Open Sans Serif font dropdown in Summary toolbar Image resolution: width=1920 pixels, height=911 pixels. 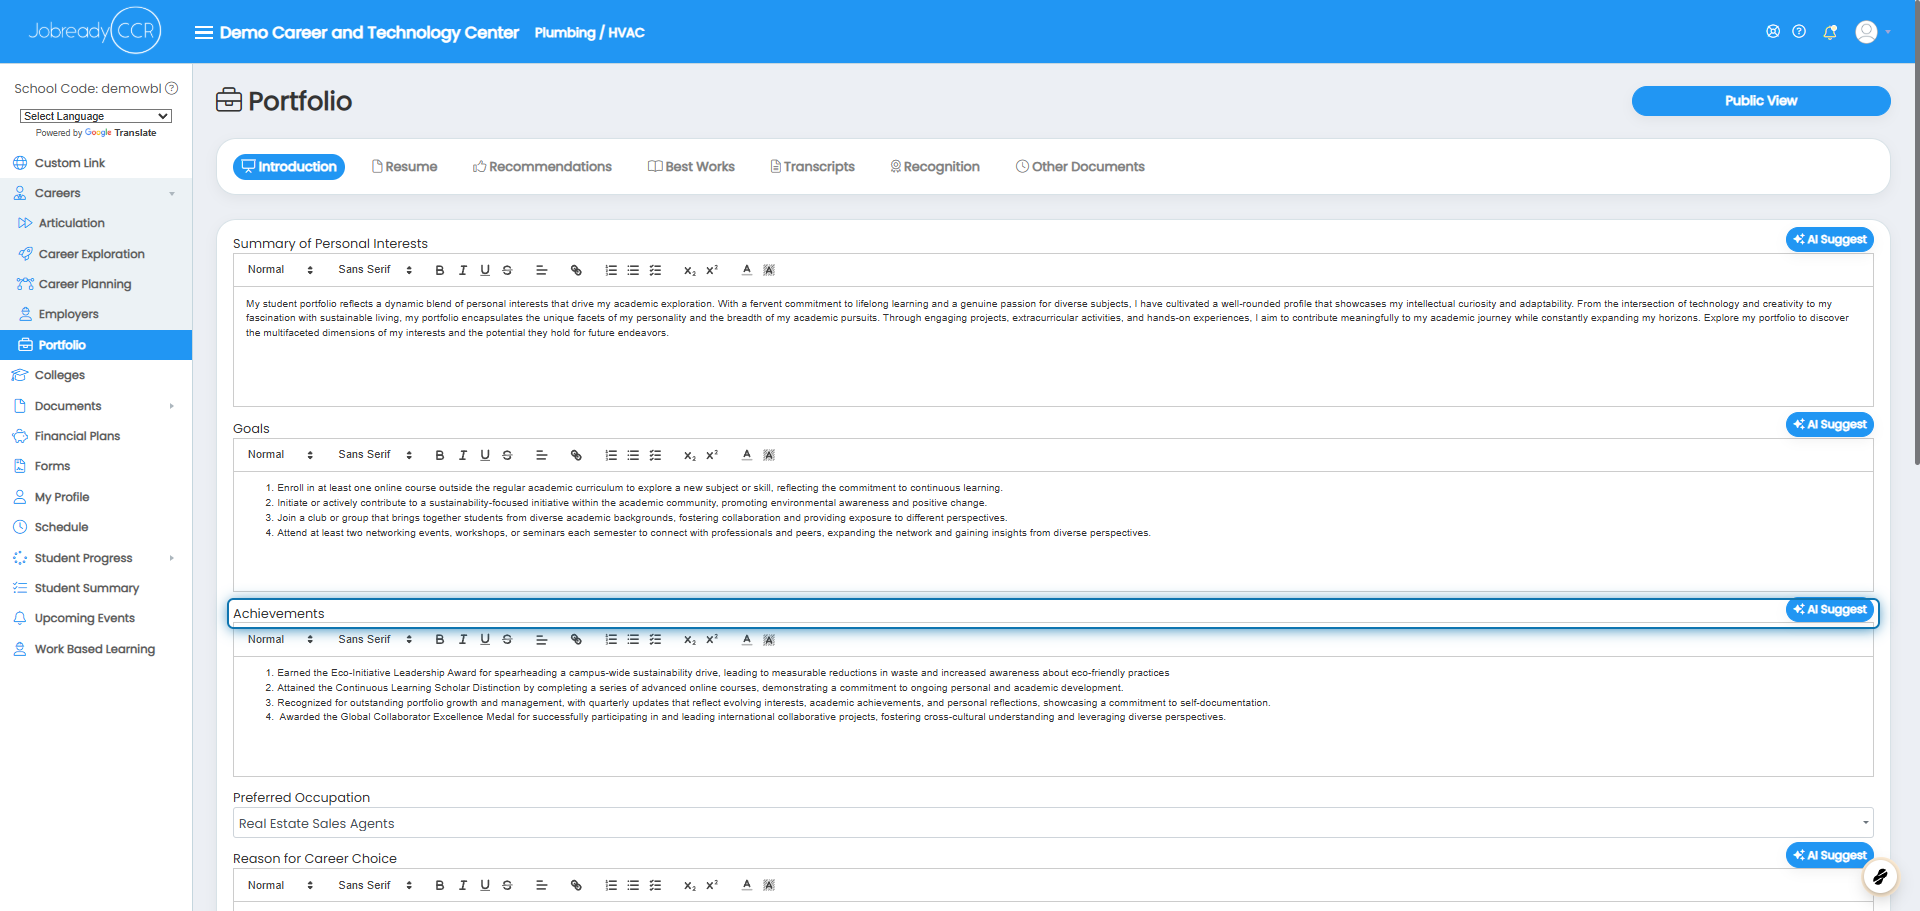[x=375, y=270]
